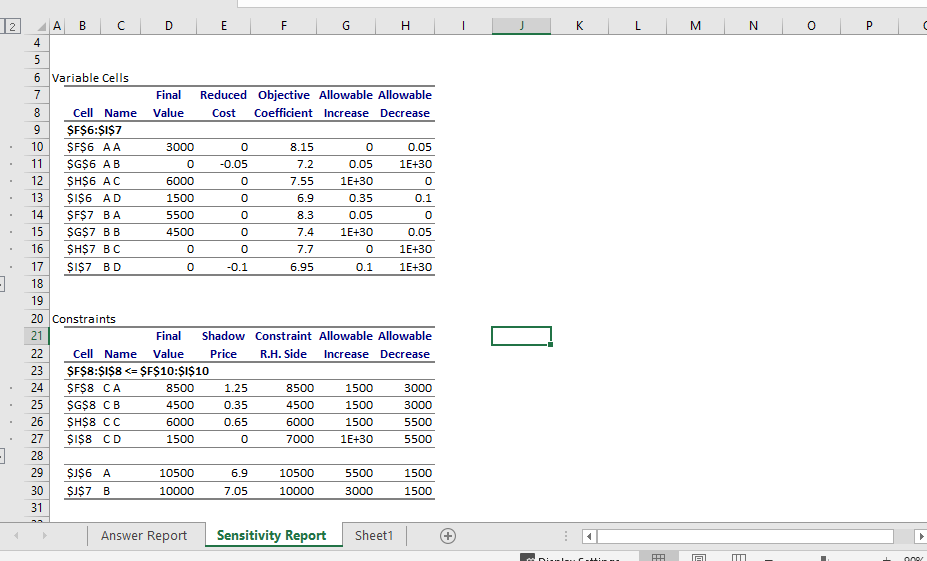Open the Answer Report sheet tab

(x=144, y=536)
